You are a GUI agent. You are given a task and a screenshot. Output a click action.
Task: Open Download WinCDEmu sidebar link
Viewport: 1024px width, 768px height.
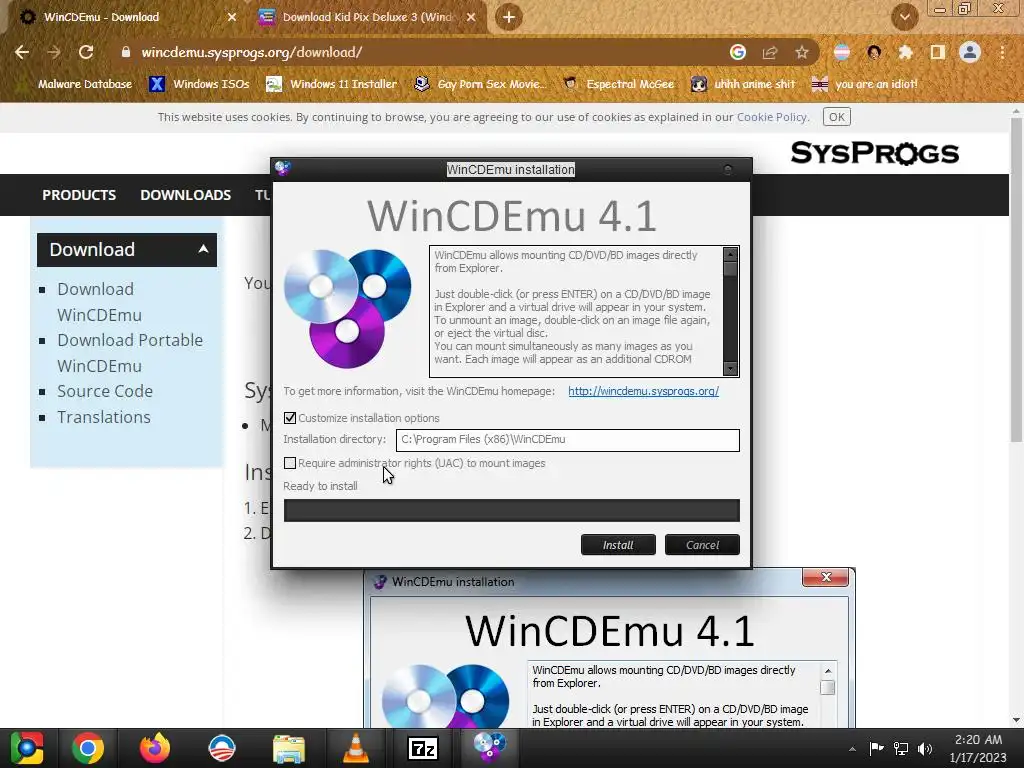coord(99,302)
